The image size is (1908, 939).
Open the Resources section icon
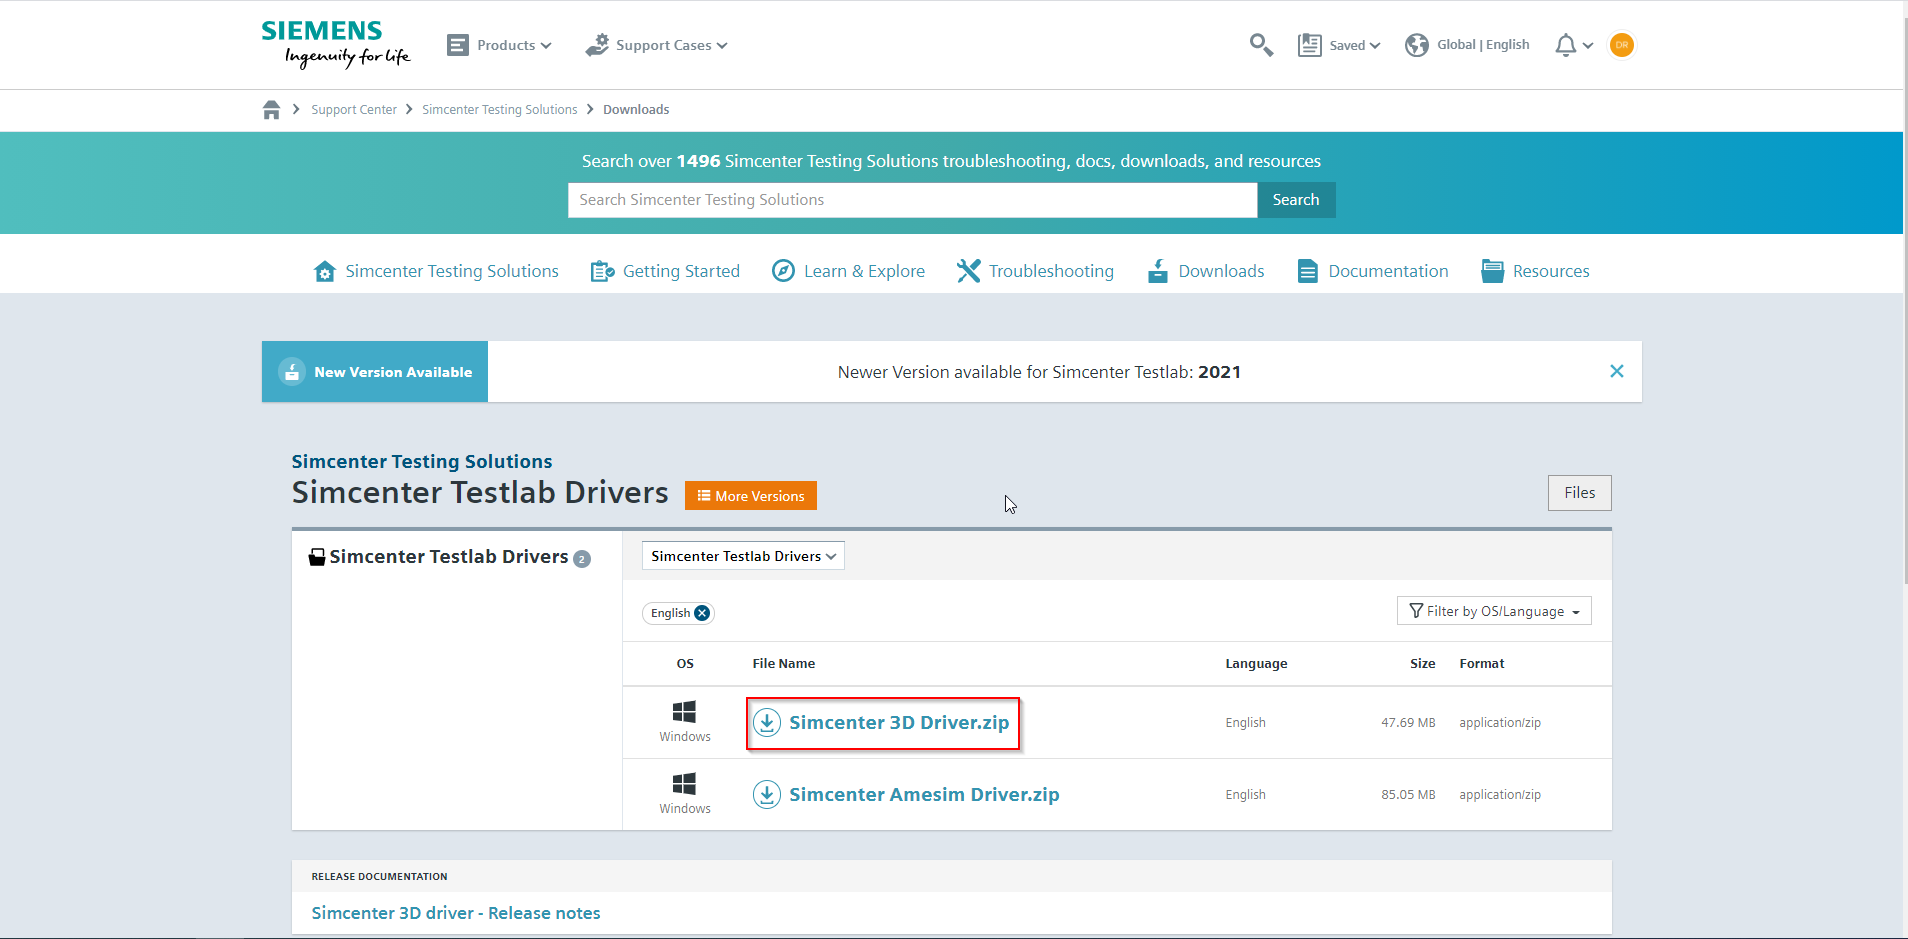tap(1492, 270)
